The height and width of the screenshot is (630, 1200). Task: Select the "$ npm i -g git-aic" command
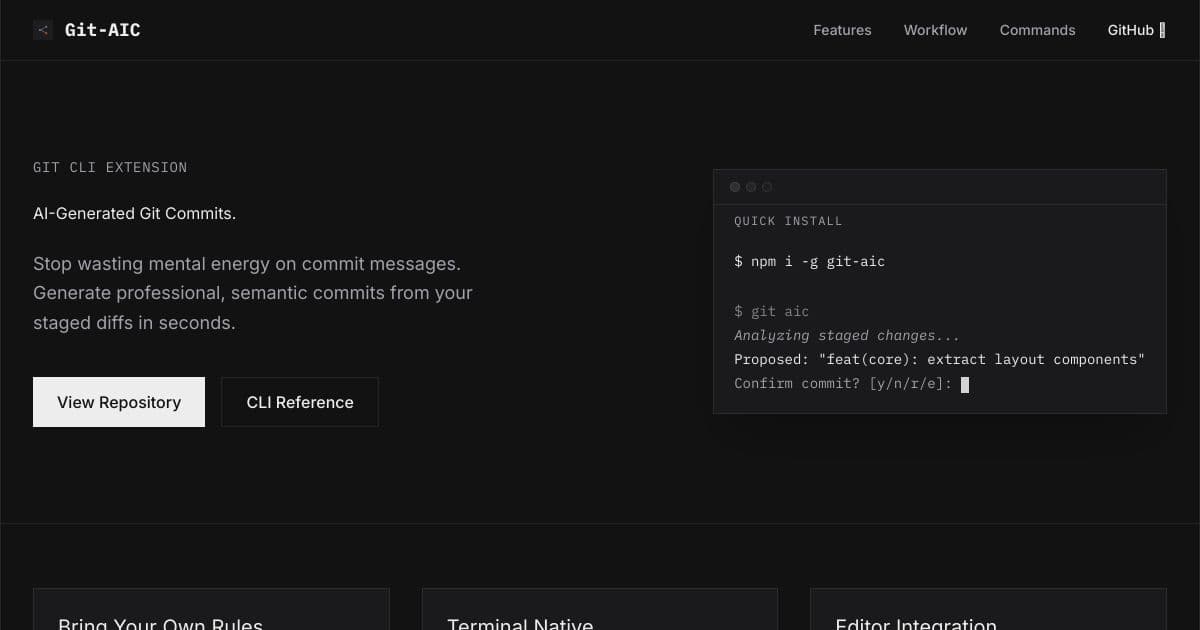809,261
